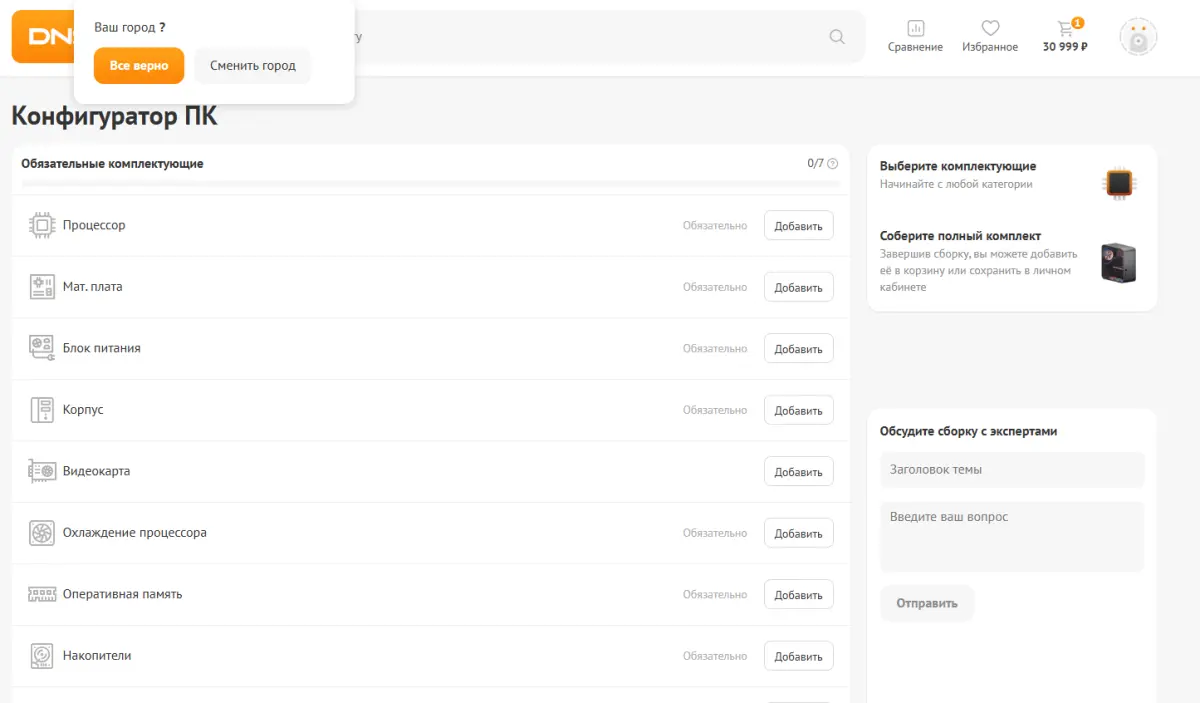Screen dimensions: 1200x703
Task: Click the Видеокарта graphics card icon
Action: (x=41, y=471)
